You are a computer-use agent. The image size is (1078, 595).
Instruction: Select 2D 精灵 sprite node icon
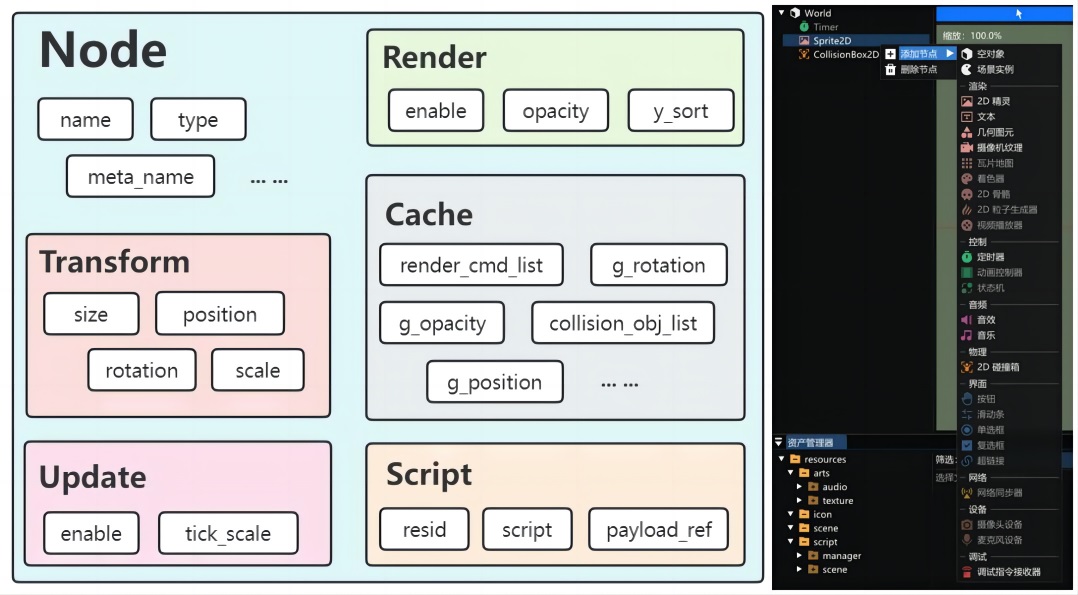tap(966, 102)
